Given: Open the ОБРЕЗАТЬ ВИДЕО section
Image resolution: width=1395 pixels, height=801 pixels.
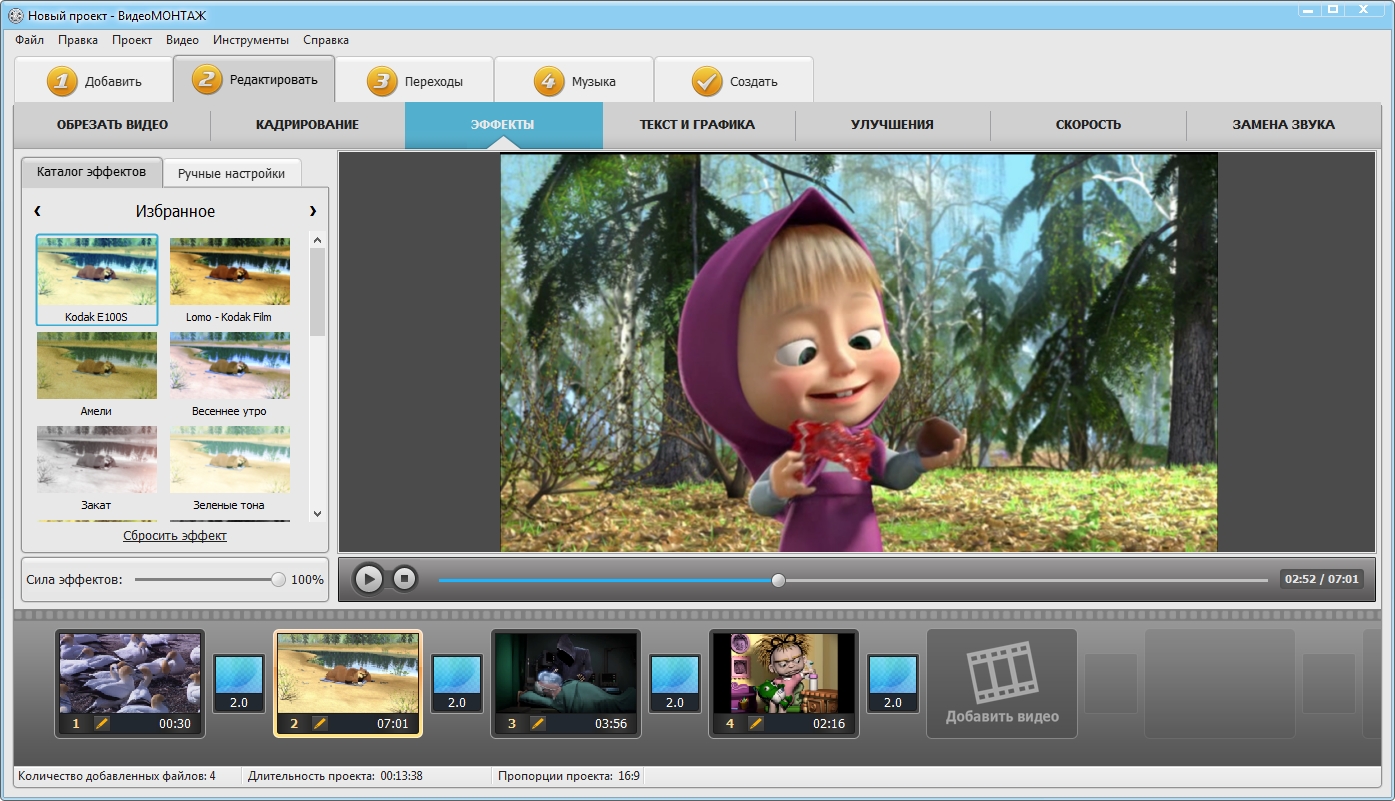Looking at the screenshot, I should coord(112,125).
